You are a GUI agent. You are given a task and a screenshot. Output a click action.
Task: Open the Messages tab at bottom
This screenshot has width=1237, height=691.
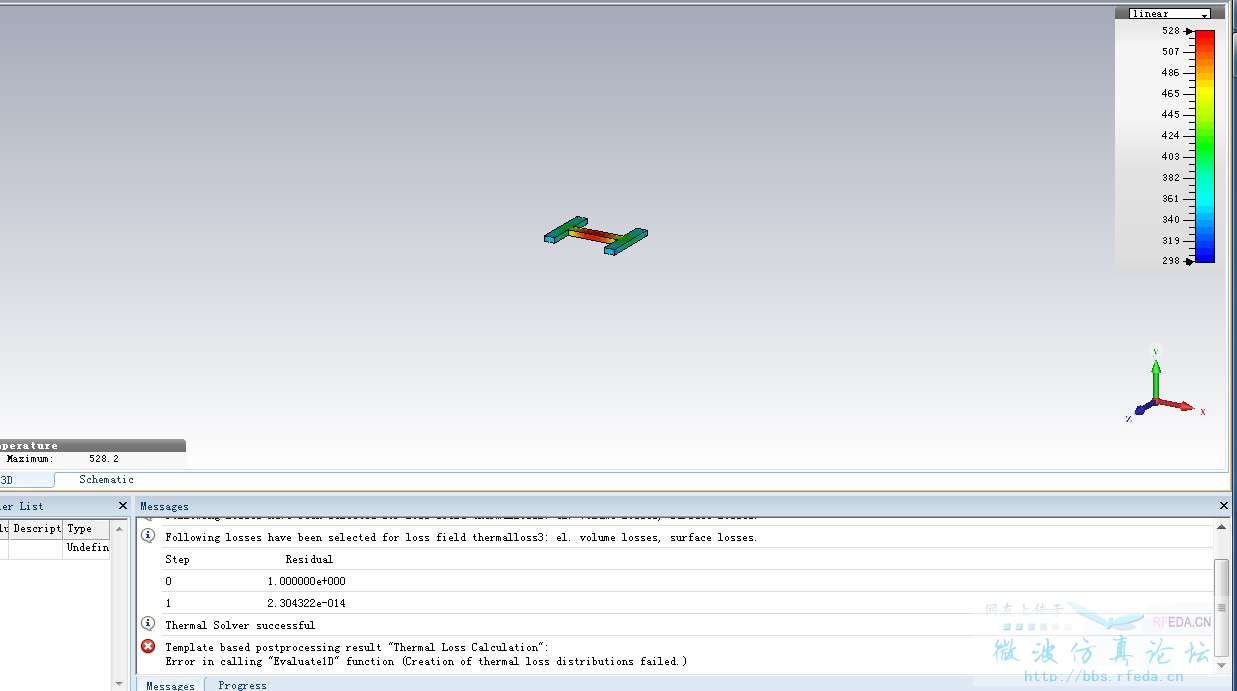click(170, 685)
